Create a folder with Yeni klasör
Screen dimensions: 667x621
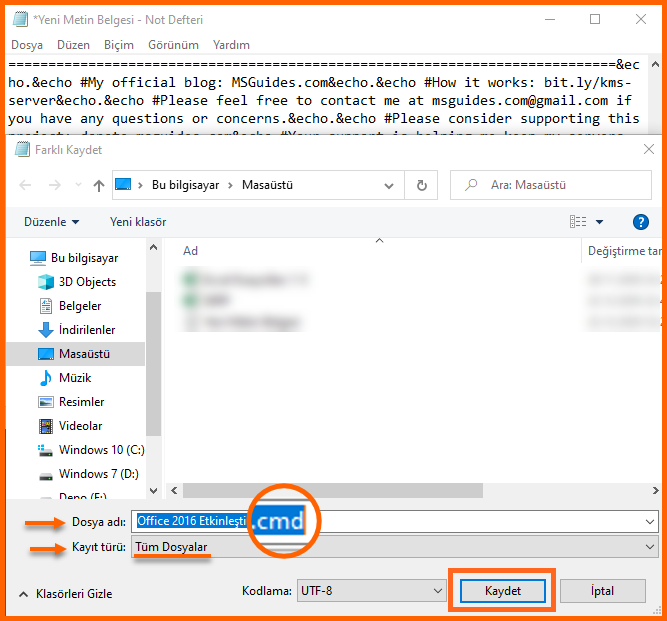pyautogui.click(x=138, y=222)
